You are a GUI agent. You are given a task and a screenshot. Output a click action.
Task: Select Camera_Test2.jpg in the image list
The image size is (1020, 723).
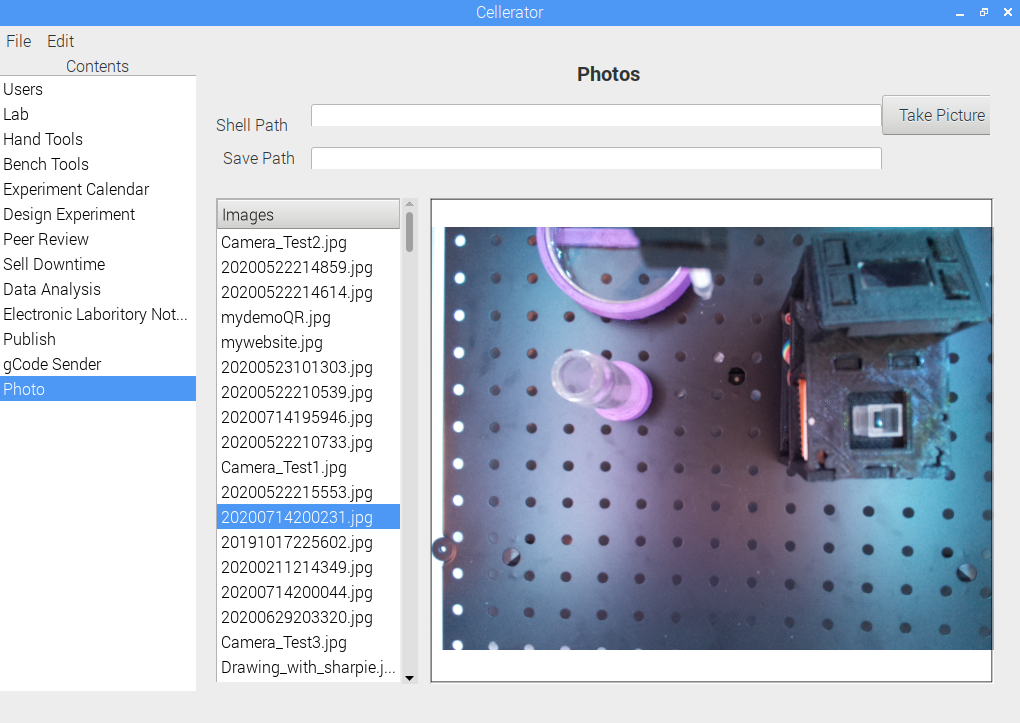click(284, 242)
